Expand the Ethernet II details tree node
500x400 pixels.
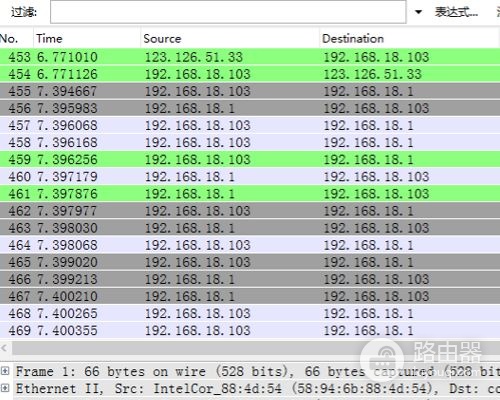5,388
